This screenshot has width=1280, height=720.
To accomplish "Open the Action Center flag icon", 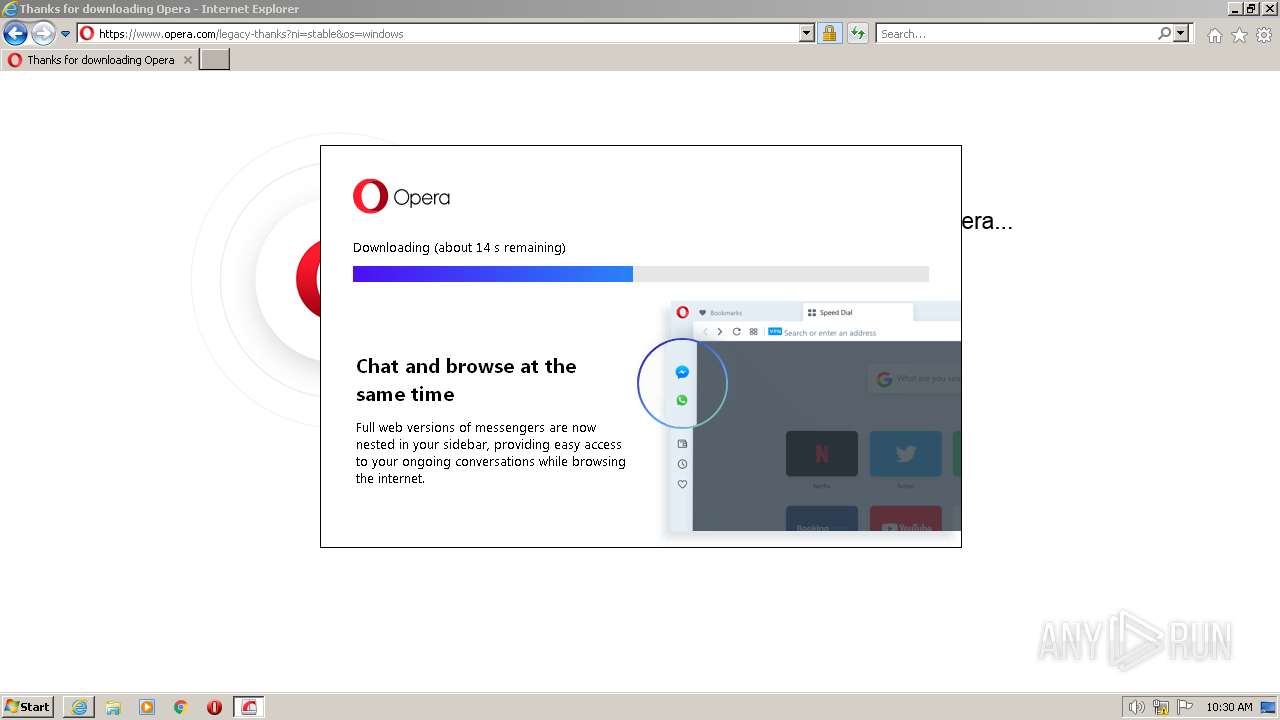I will 1185,707.
